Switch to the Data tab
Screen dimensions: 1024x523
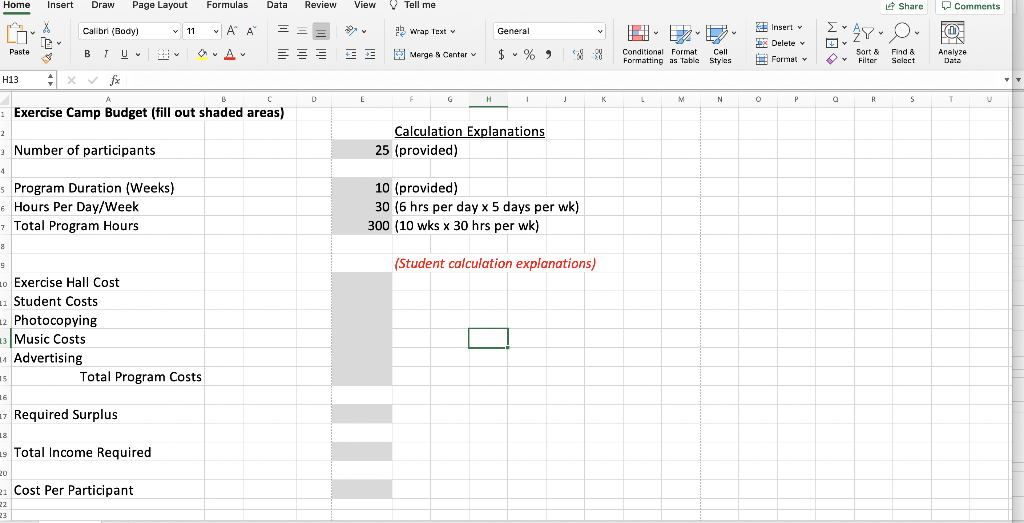point(277,5)
